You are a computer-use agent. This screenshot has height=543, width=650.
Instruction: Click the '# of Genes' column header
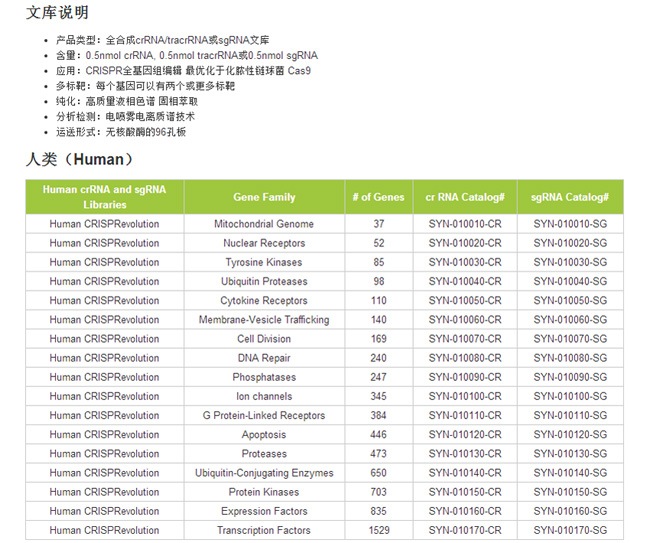tap(378, 197)
